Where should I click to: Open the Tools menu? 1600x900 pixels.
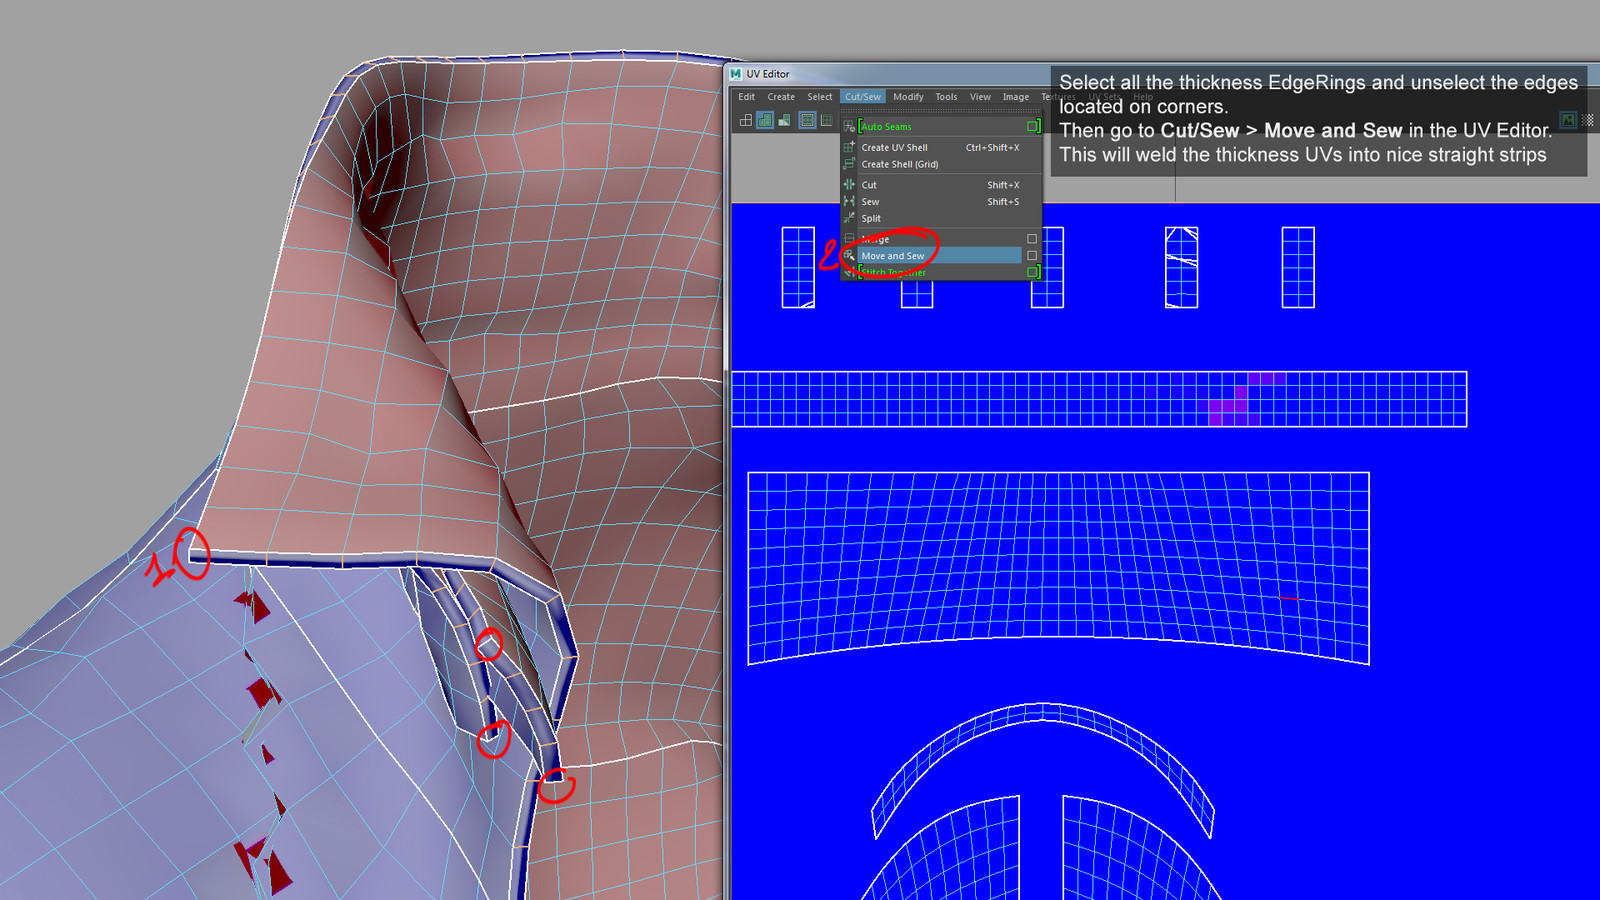coord(946,97)
